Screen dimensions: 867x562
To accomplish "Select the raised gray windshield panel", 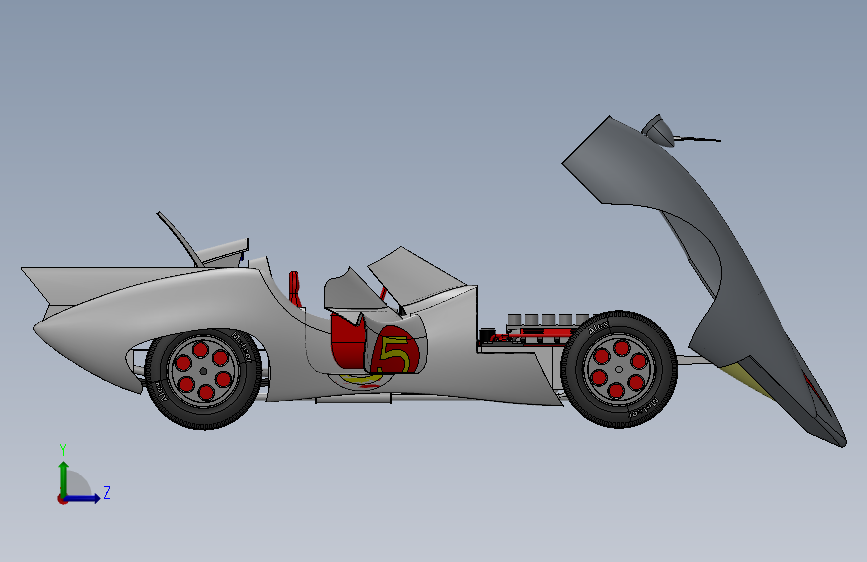I will coord(416,275).
